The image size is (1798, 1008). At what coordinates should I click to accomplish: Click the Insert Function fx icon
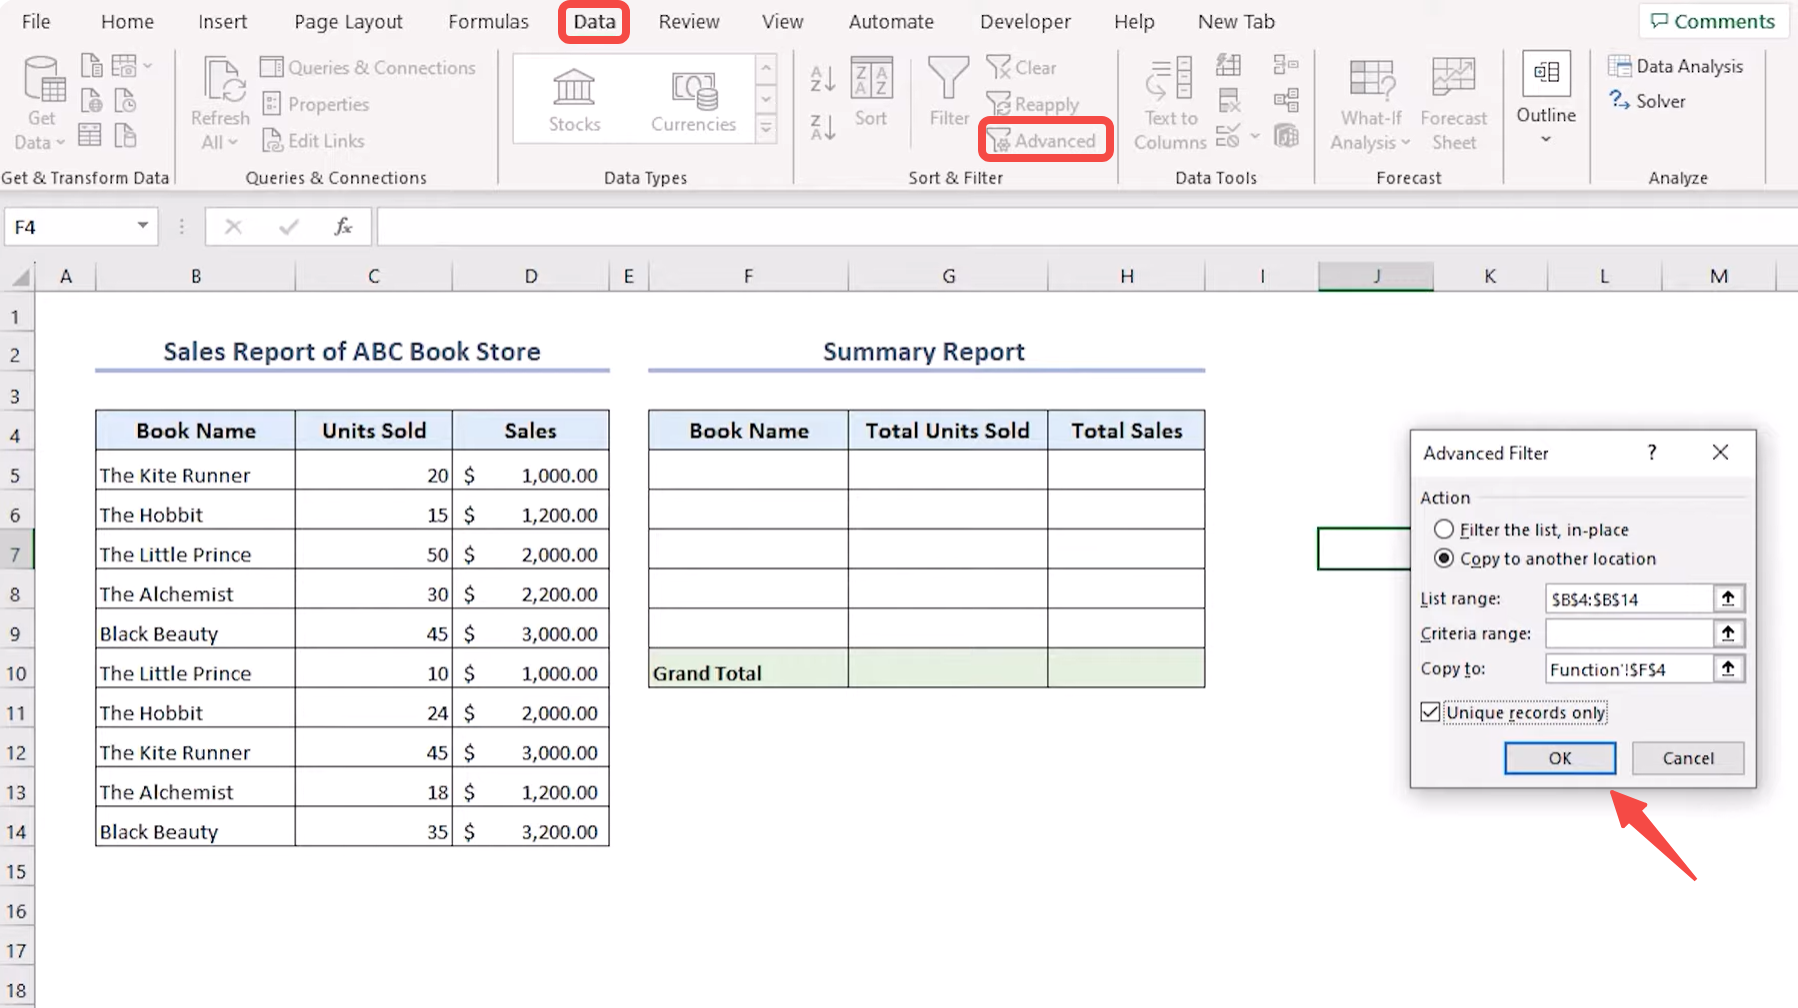343,227
